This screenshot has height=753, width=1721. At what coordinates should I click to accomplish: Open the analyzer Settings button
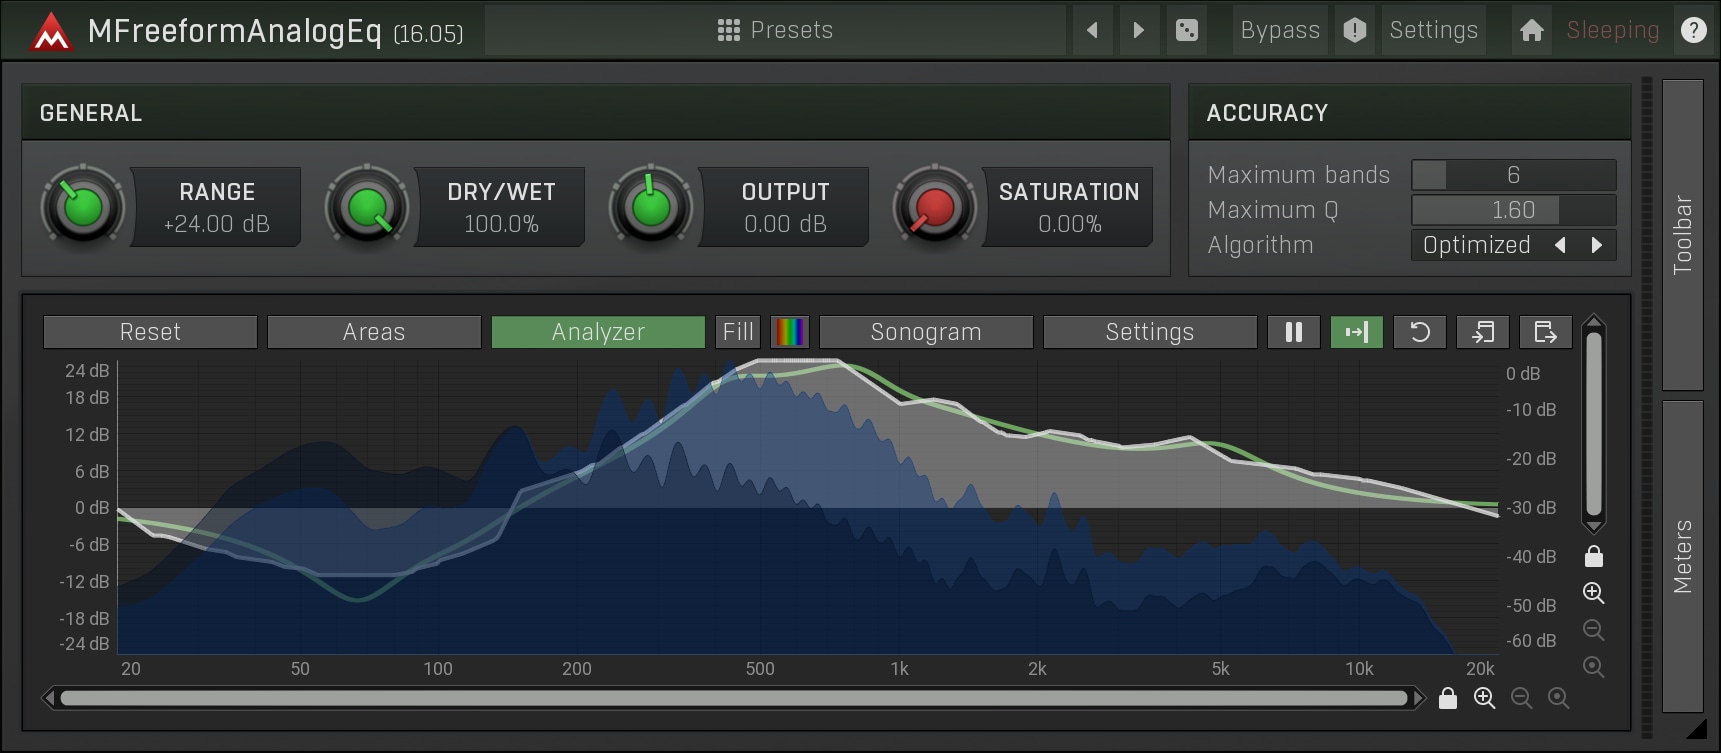[x=1150, y=332]
